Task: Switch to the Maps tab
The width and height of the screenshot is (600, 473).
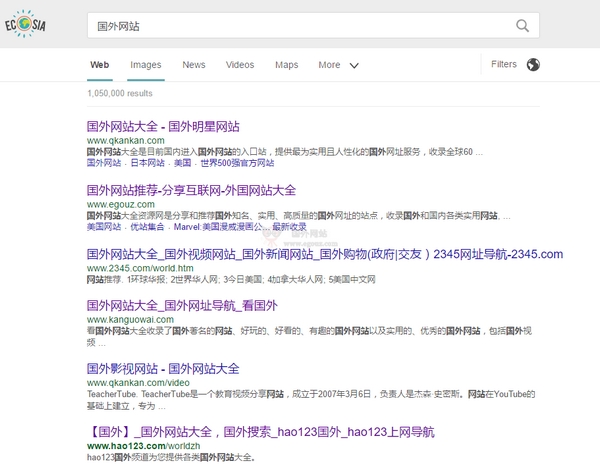Action: [287, 65]
